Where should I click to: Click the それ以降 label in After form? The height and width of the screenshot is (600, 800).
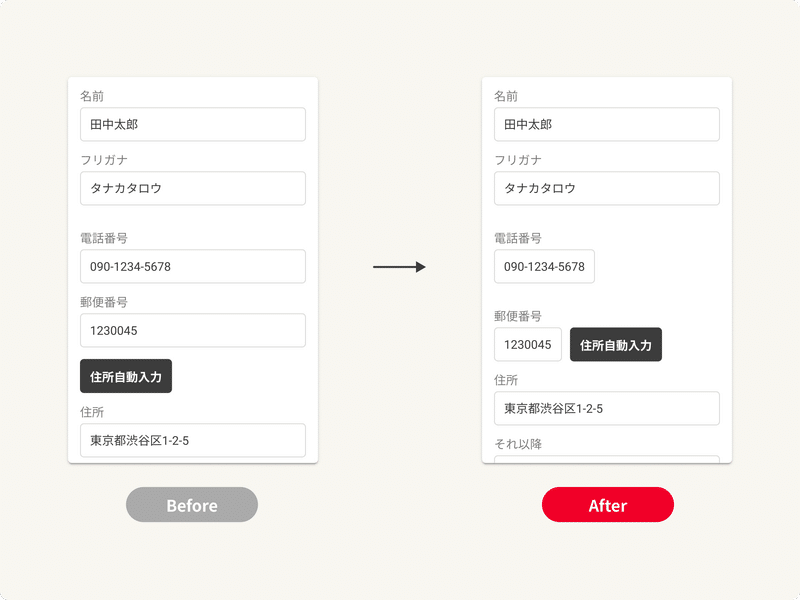tap(518, 444)
